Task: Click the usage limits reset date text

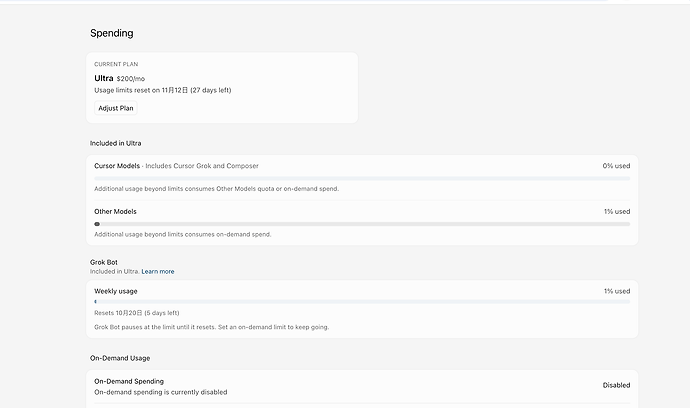Action: coord(163,90)
